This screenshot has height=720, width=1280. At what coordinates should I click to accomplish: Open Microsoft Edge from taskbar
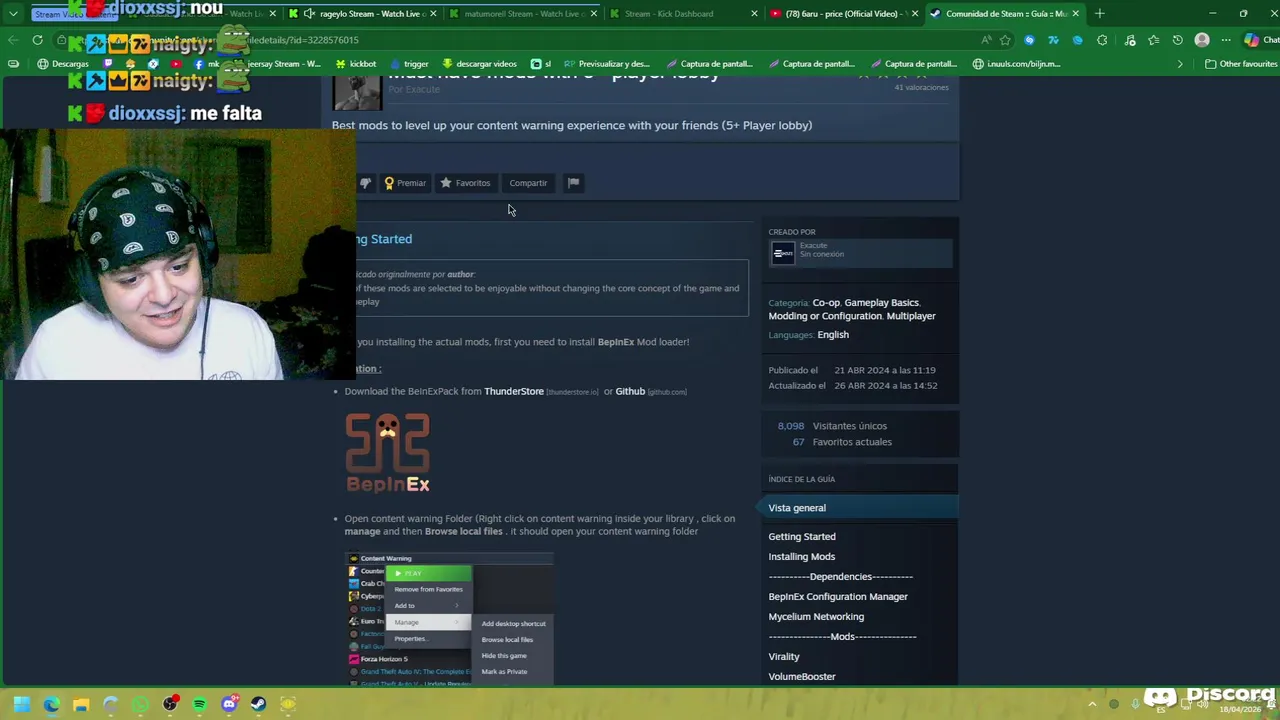pos(52,704)
